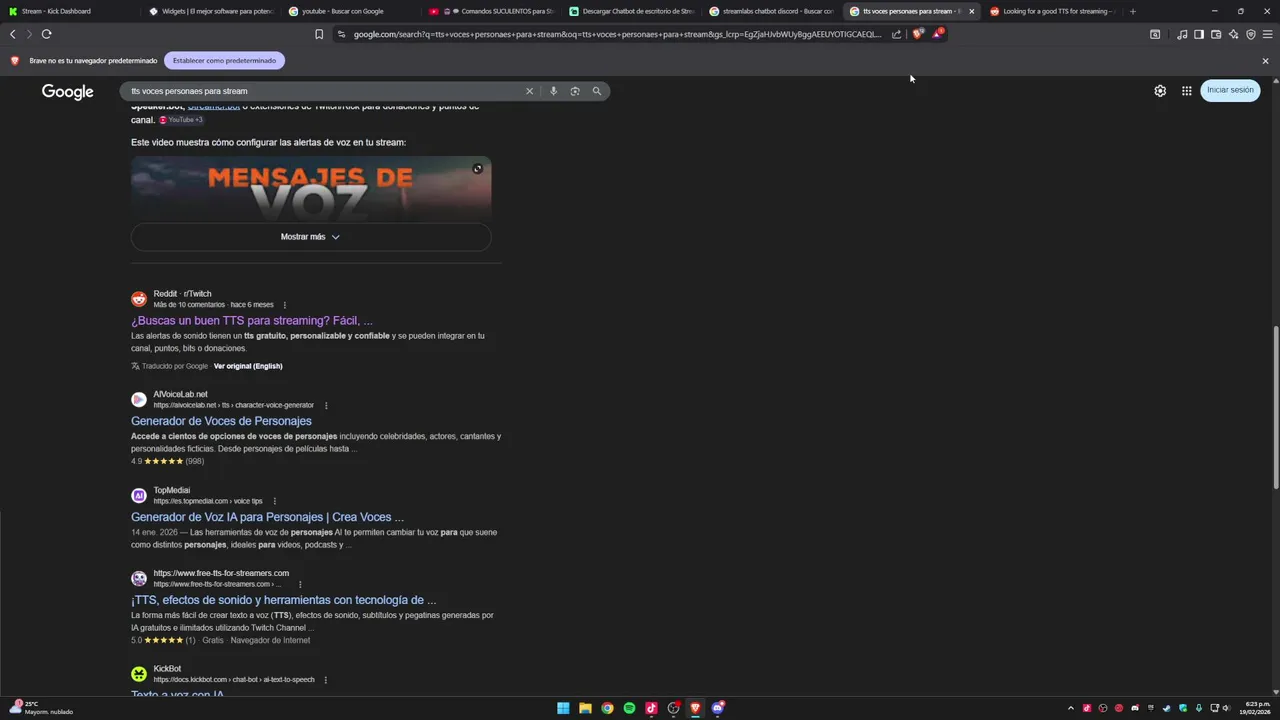This screenshot has width=1280, height=720.
Task: Open Google Chrome from the taskbar
Action: (607, 708)
